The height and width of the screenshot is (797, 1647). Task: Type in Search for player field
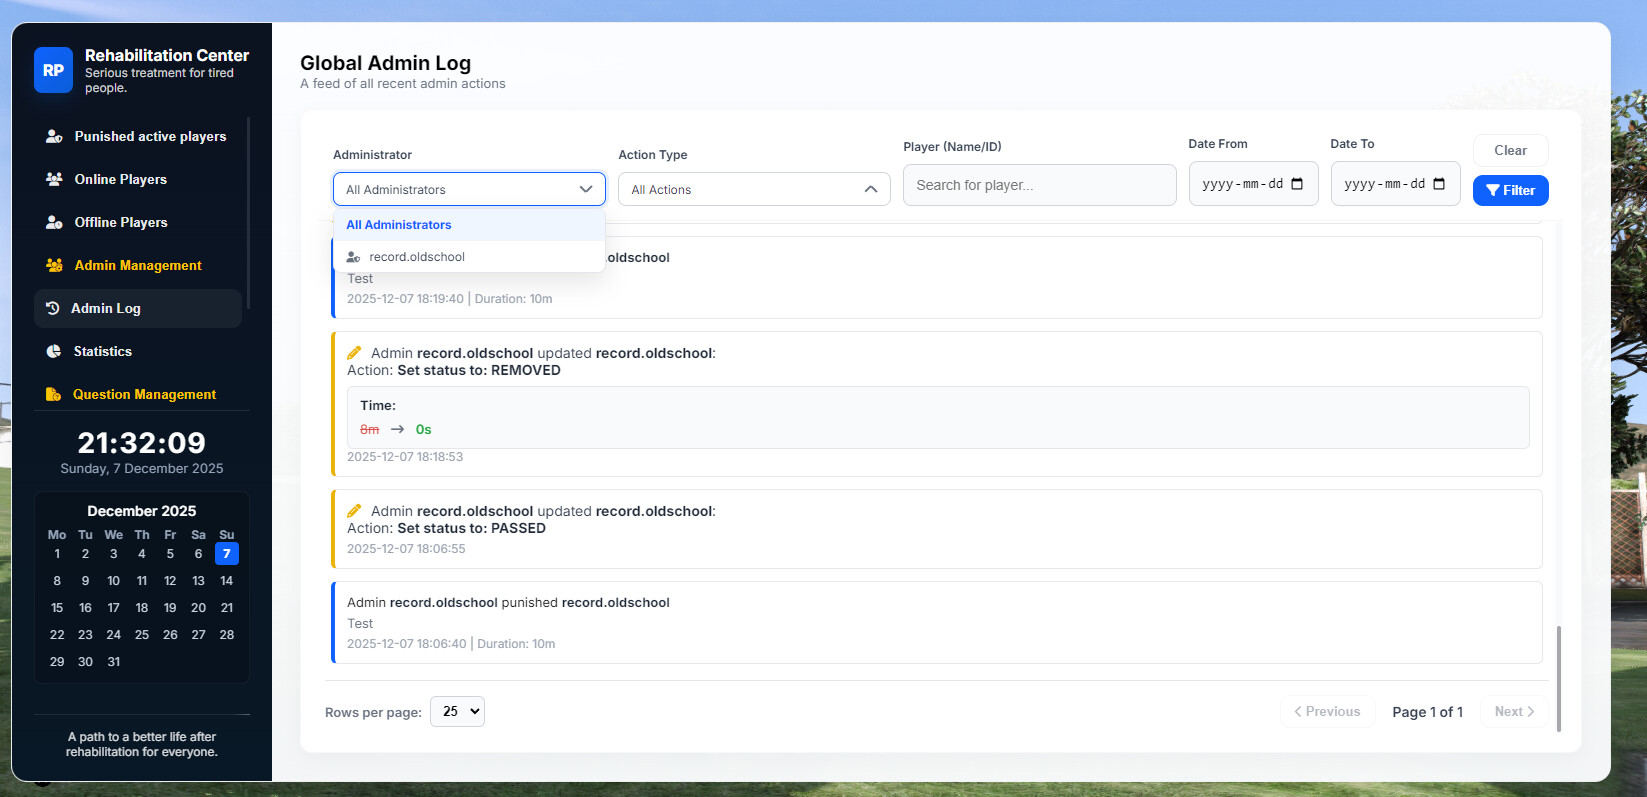pos(1039,185)
